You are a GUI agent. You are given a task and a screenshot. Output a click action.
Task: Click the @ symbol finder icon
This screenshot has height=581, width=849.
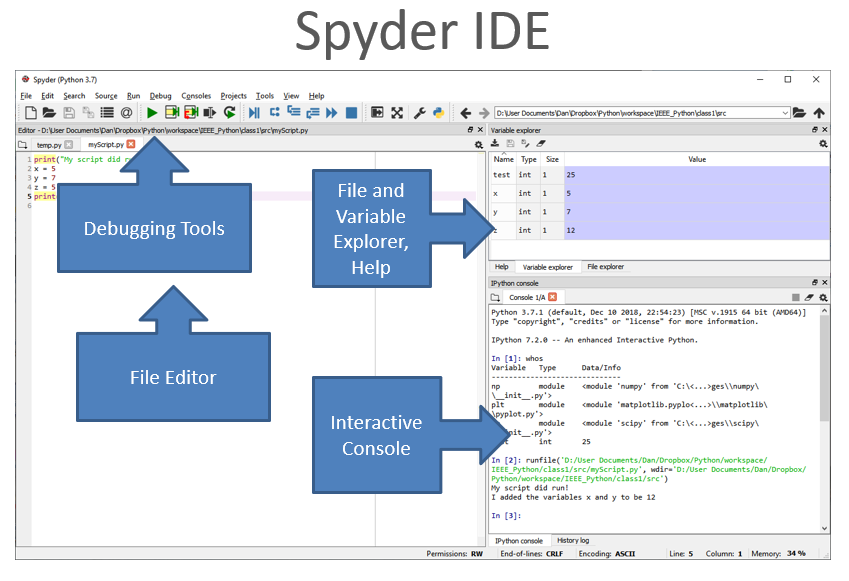pyautogui.click(x=126, y=113)
